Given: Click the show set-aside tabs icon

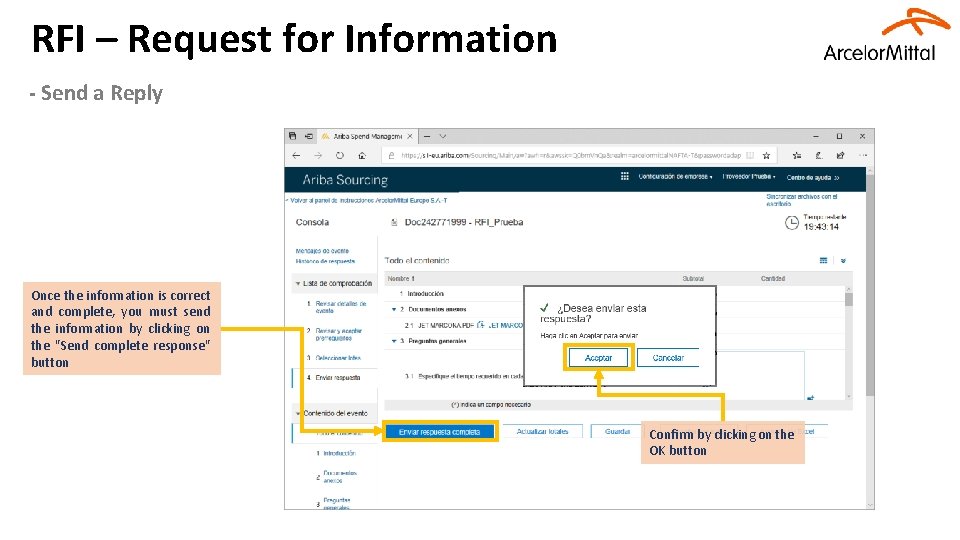Looking at the screenshot, I should point(309,136).
